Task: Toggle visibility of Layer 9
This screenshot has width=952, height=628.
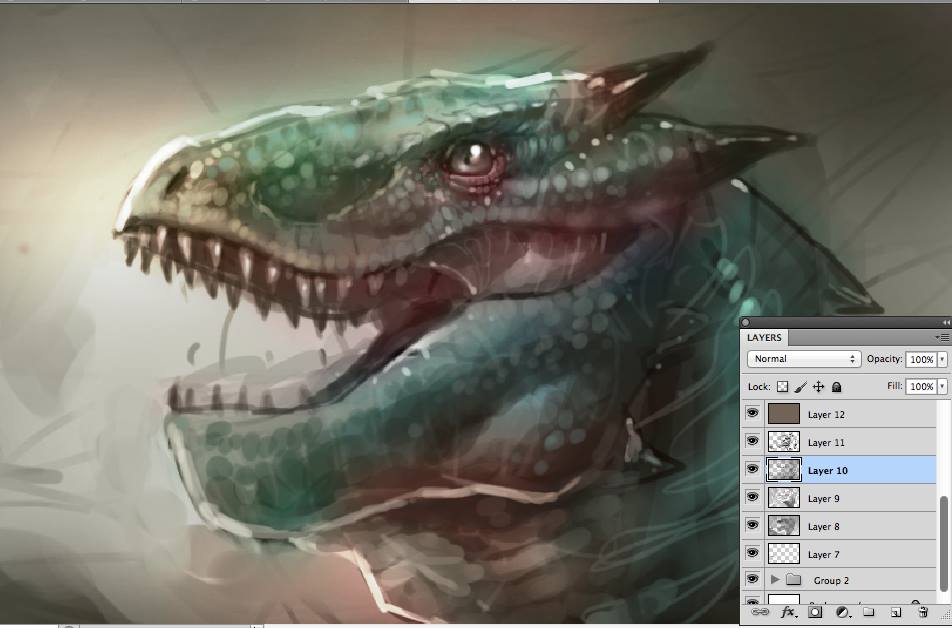Action: (x=752, y=497)
